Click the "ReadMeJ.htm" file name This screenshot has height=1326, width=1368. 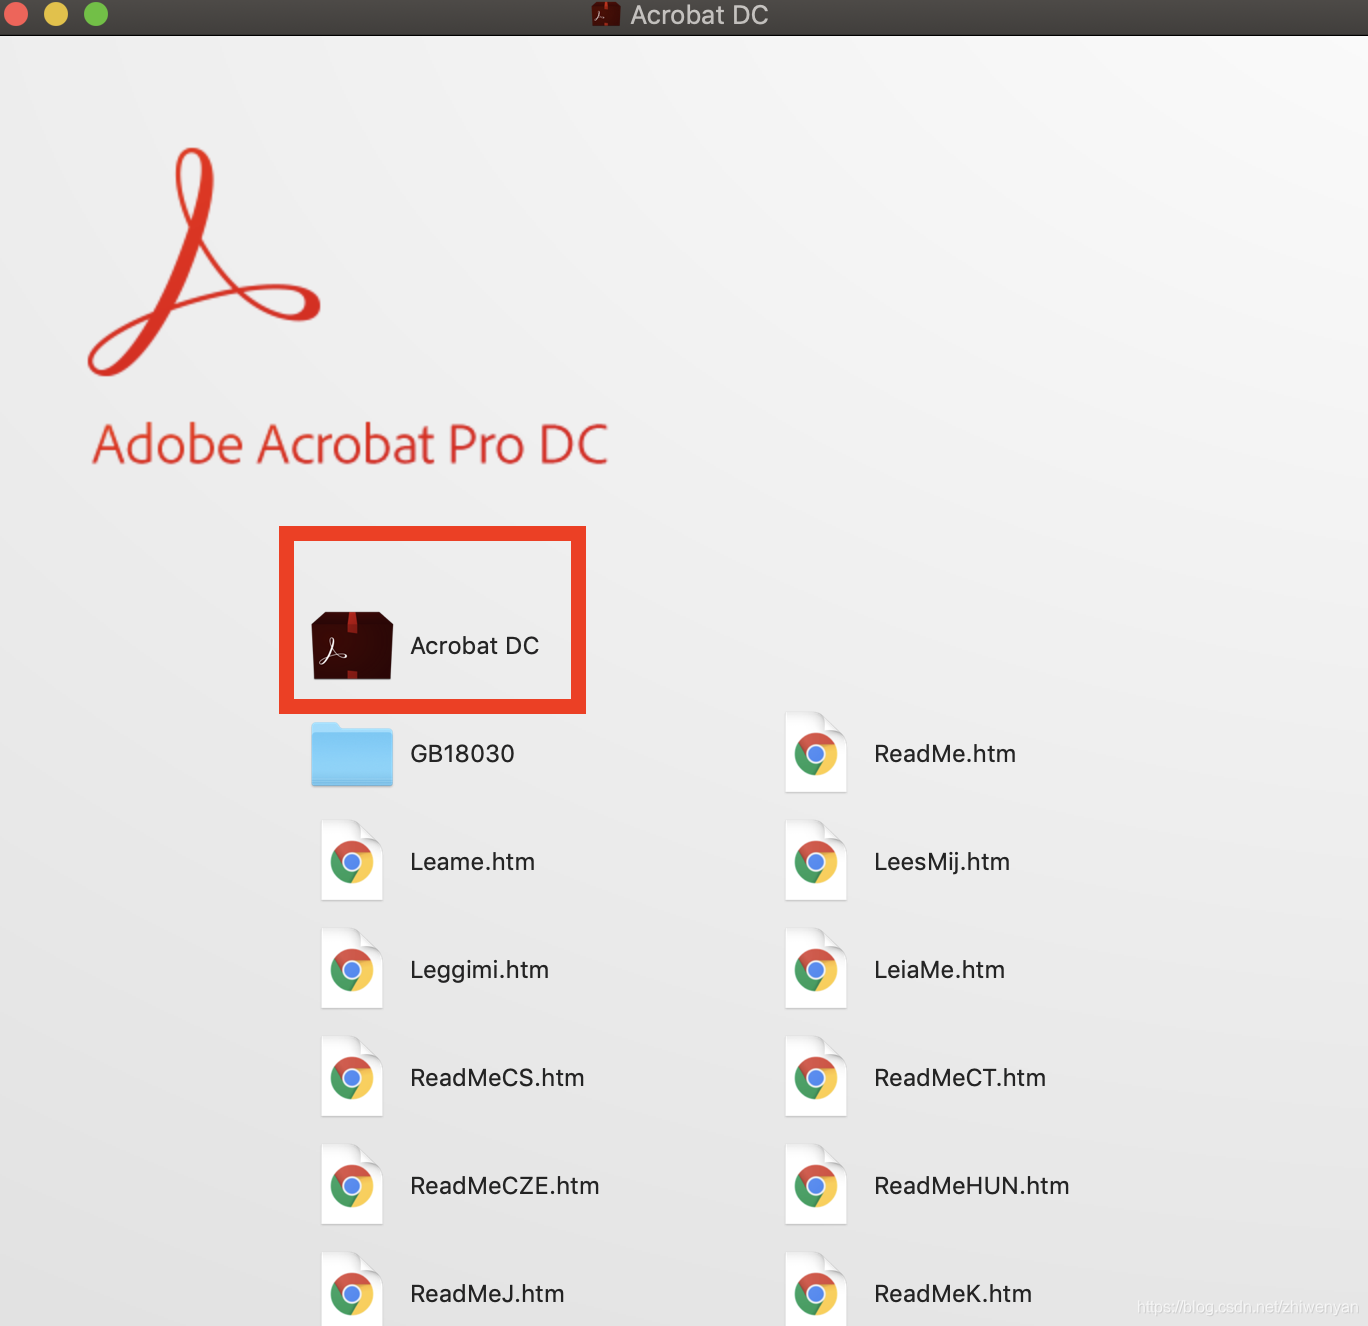(x=488, y=1294)
